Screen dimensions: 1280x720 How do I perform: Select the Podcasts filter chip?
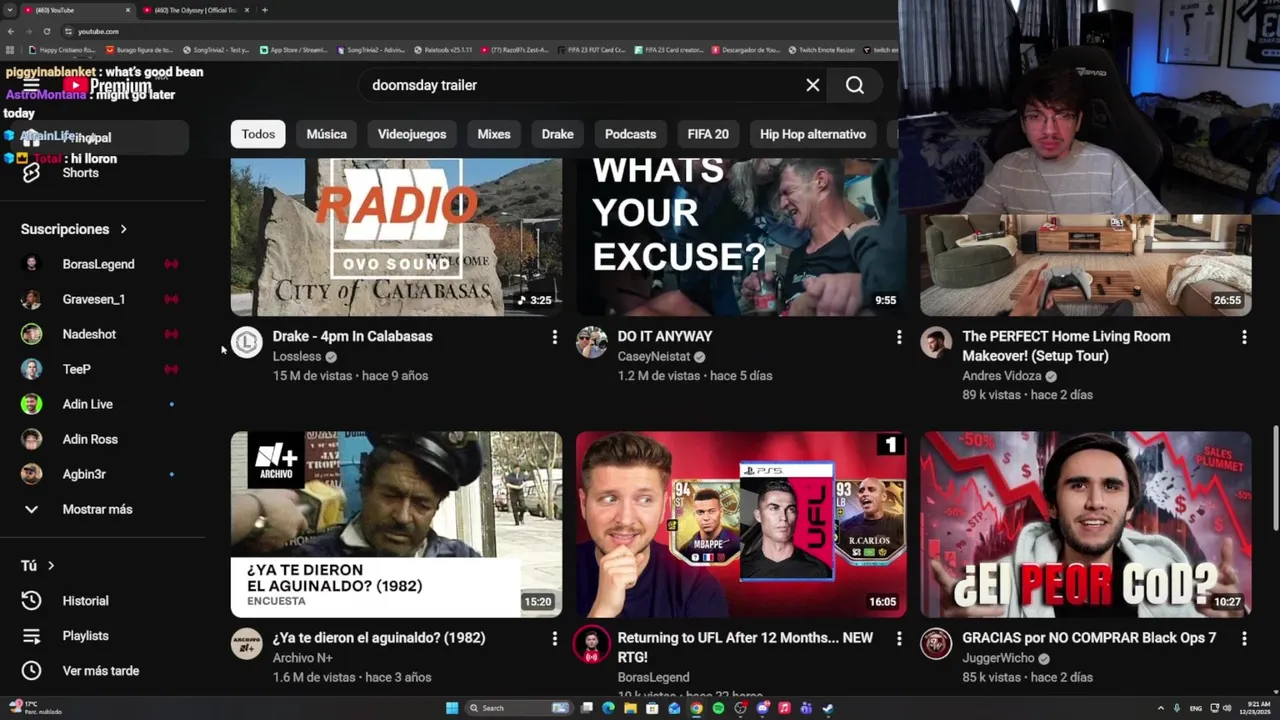tap(631, 134)
